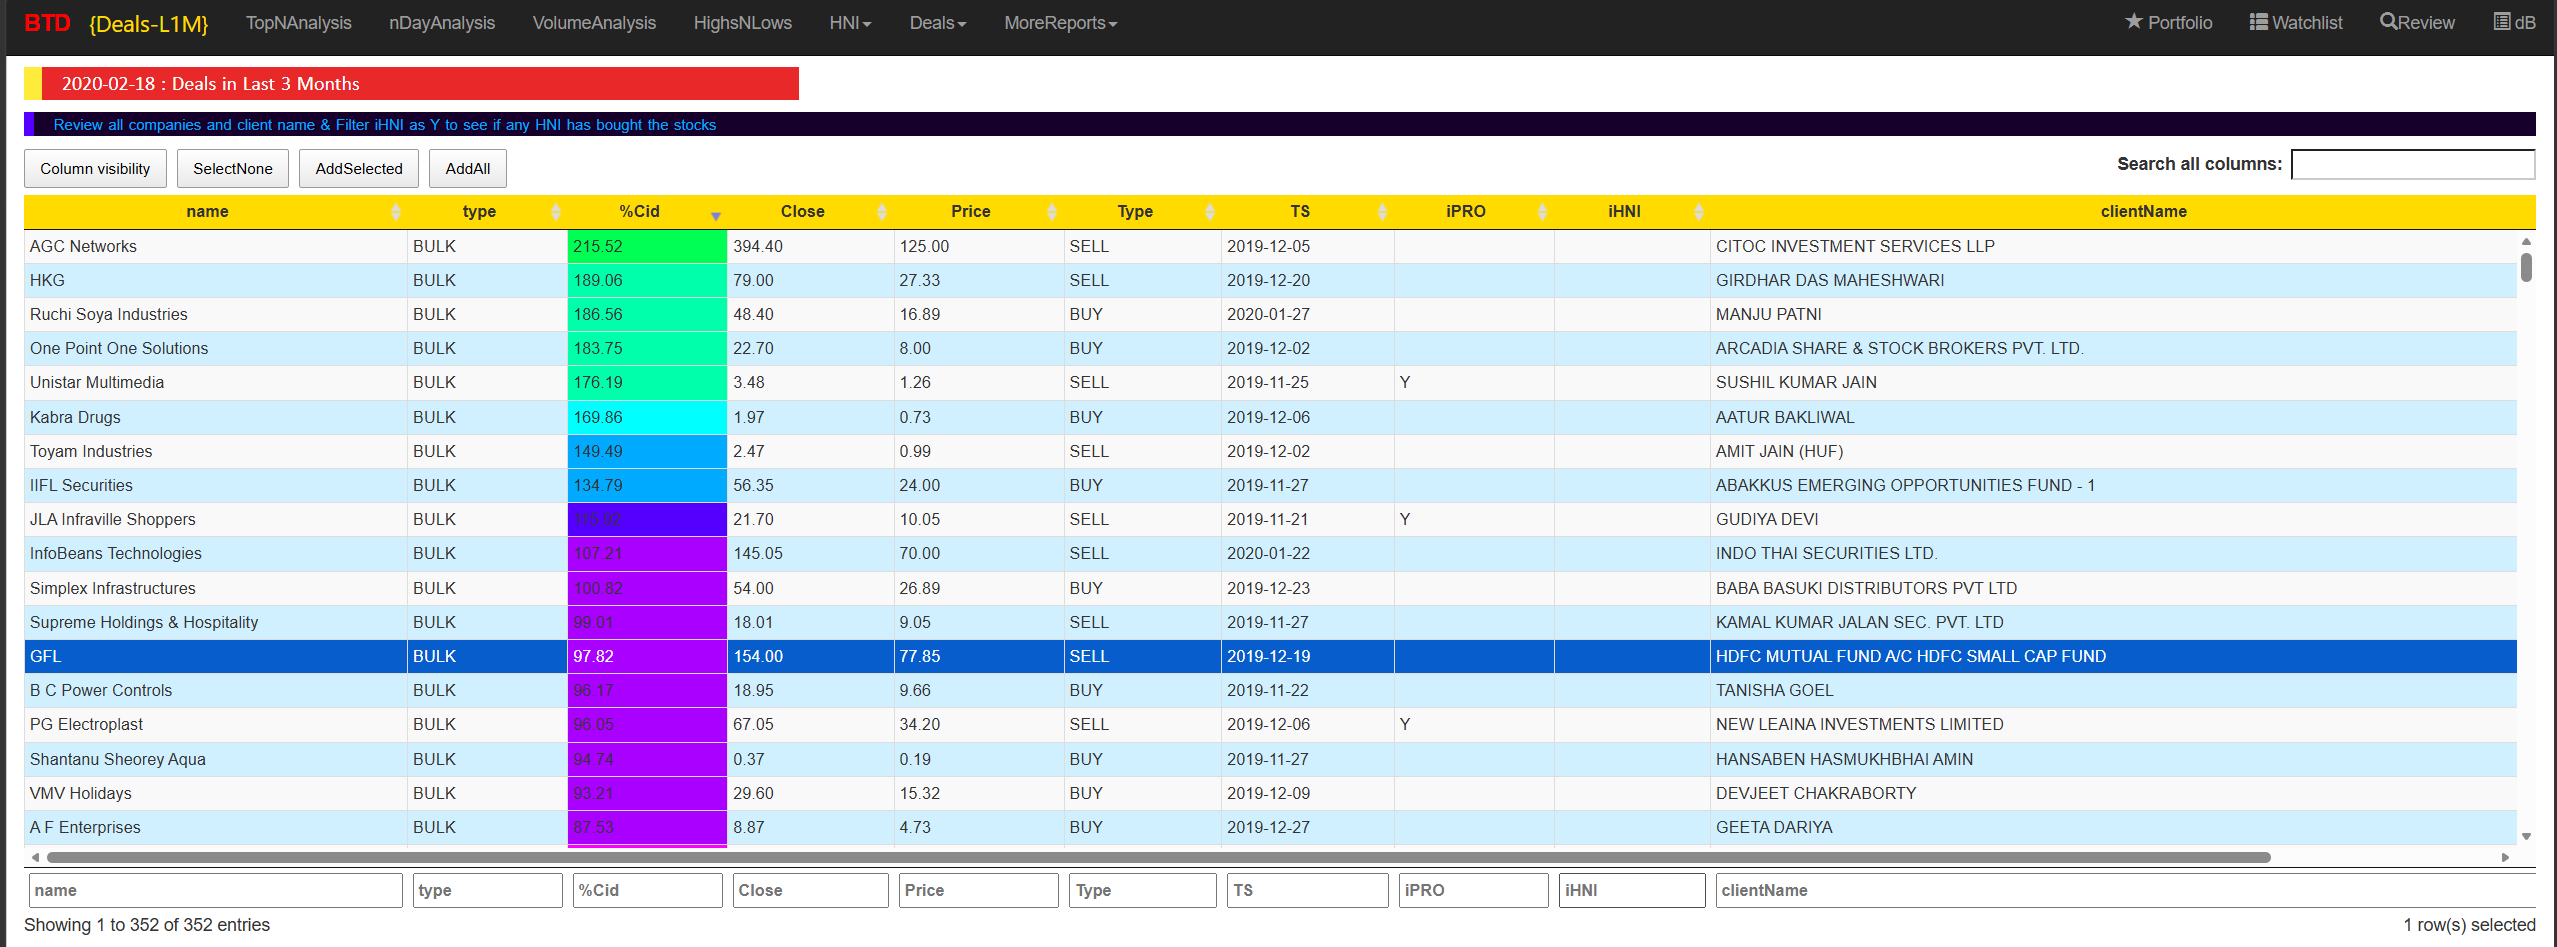Click the Type filter input field
The image size is (2557, 947).
1143,890
